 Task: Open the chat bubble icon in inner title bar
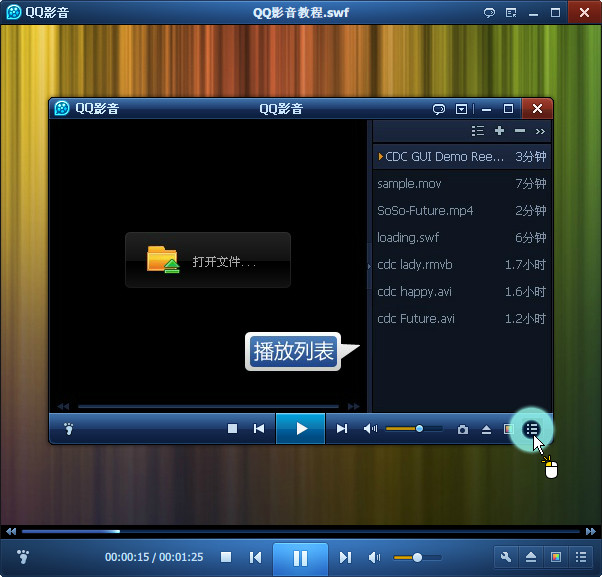click(x=439, y=109)
